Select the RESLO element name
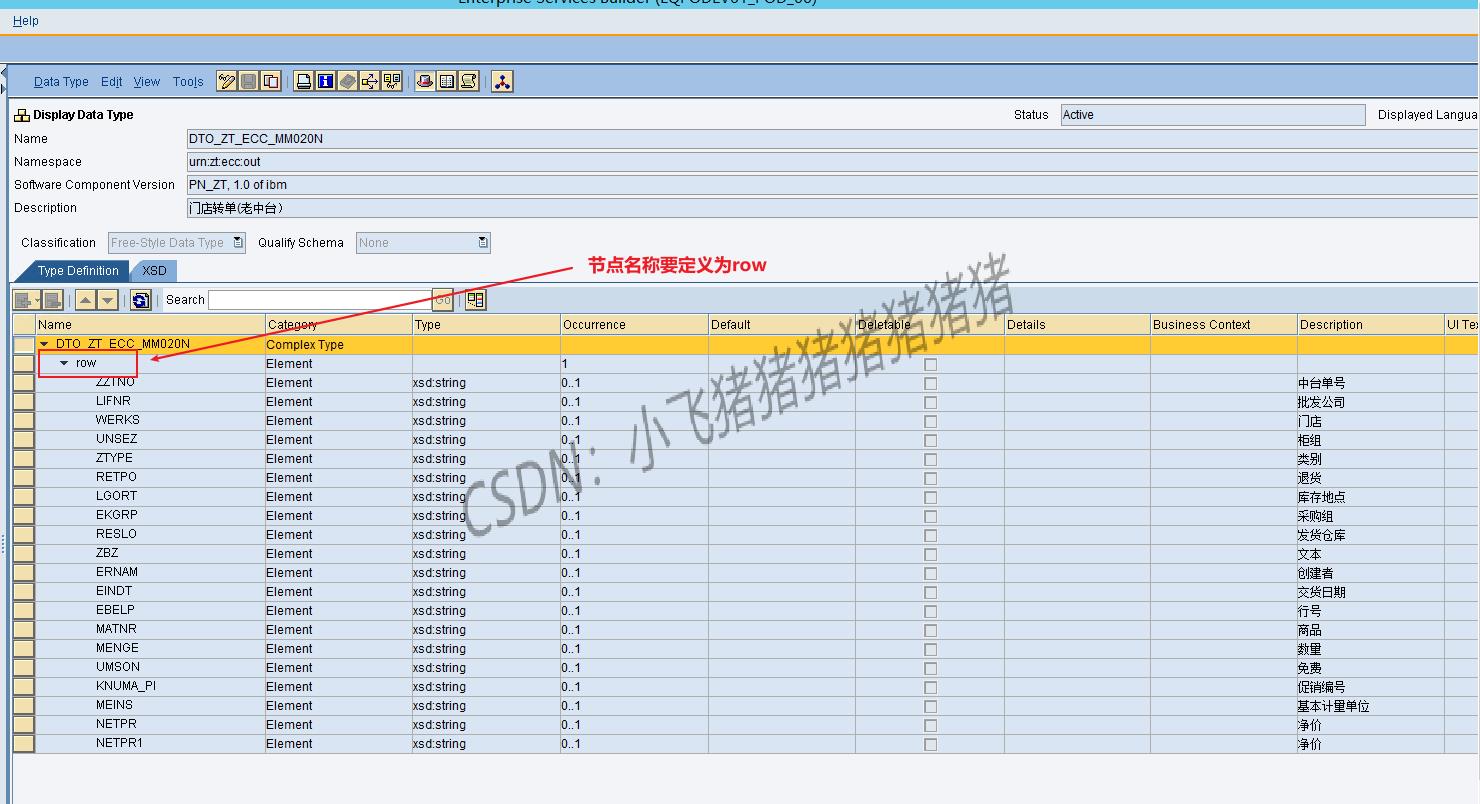 point(116,534)
